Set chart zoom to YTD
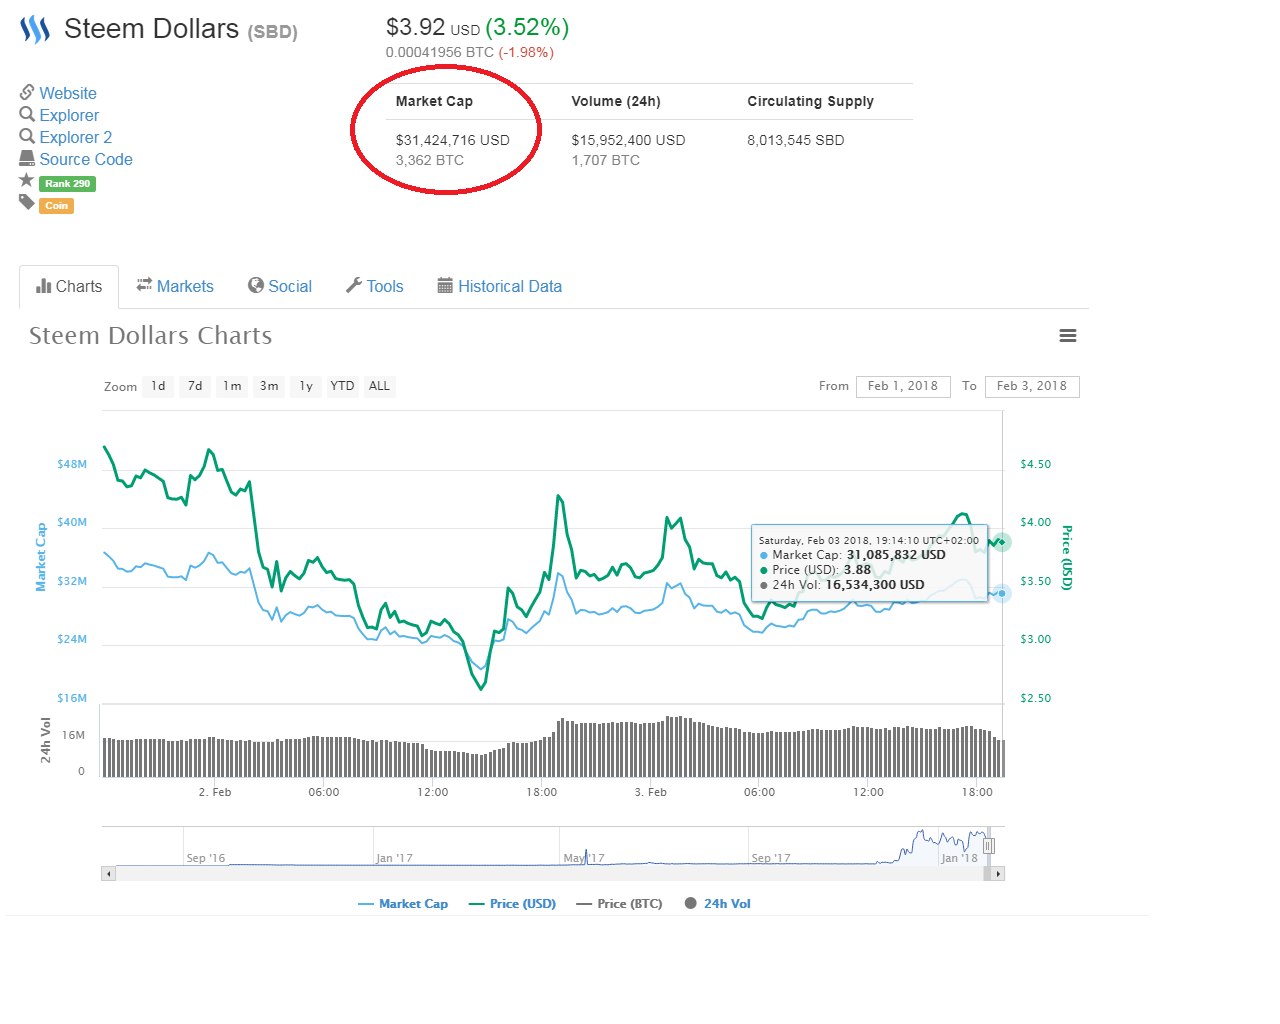The width and height of the screenshot is (1280, 1024). click(342, 386)
